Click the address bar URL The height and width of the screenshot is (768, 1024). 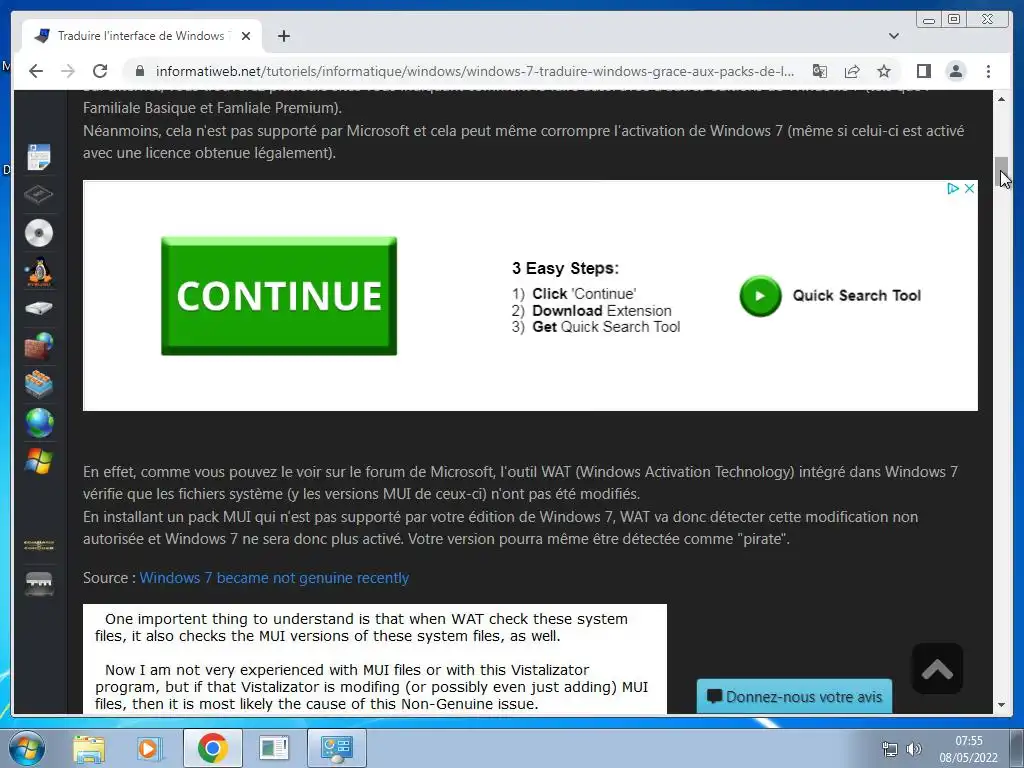(475, 71)
